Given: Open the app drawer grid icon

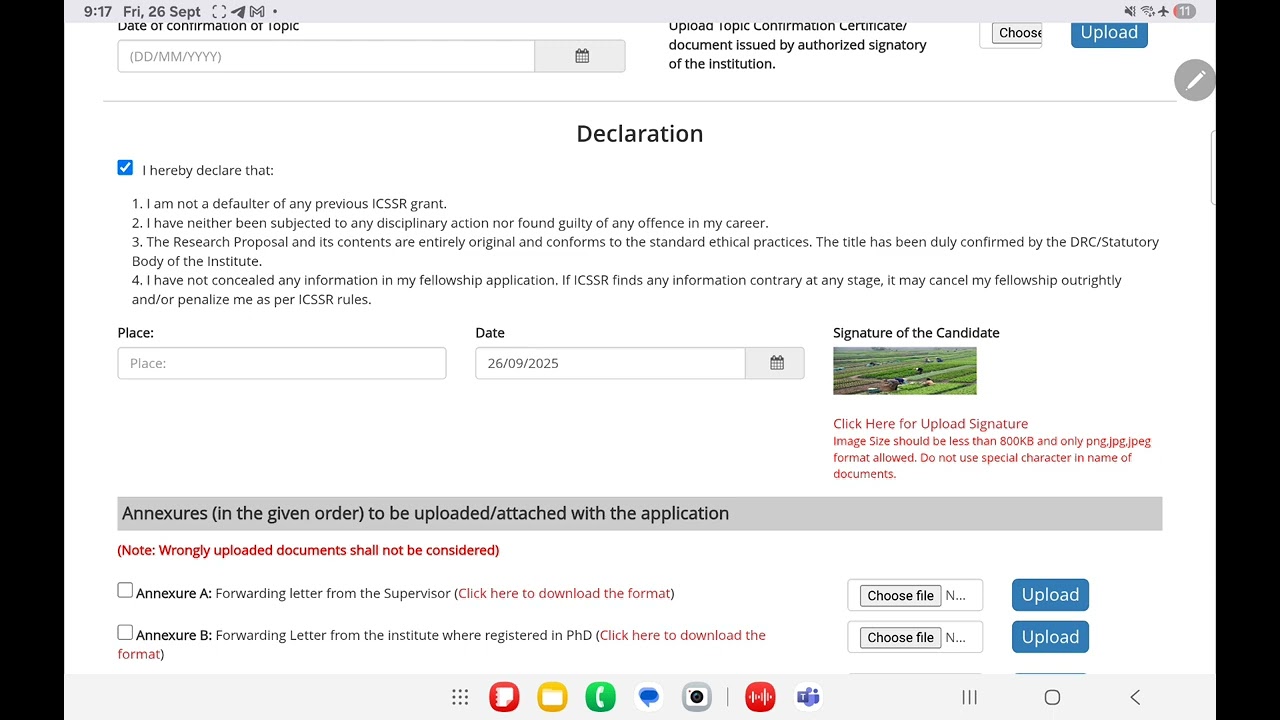Looking at the screenshot, I should (460, 697).
